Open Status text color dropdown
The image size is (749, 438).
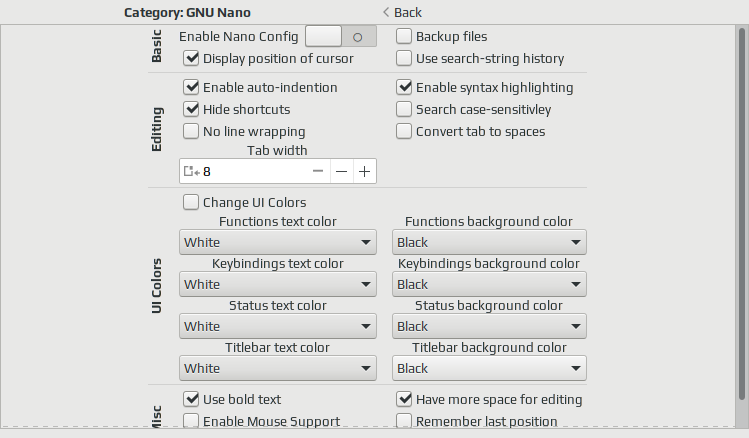tap(278, 326)
